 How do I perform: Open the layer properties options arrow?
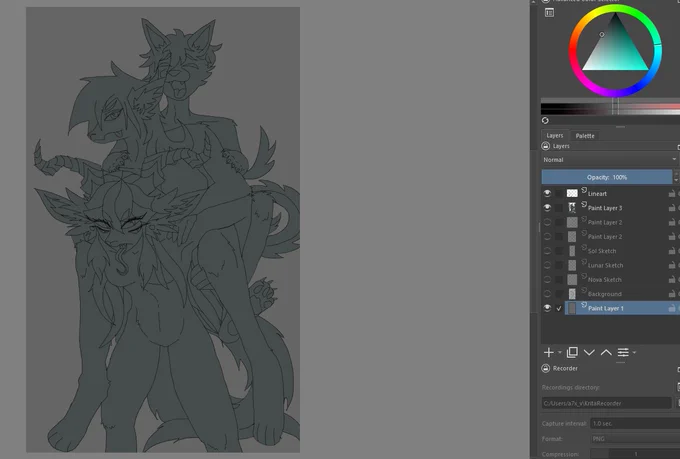[634, 352]
